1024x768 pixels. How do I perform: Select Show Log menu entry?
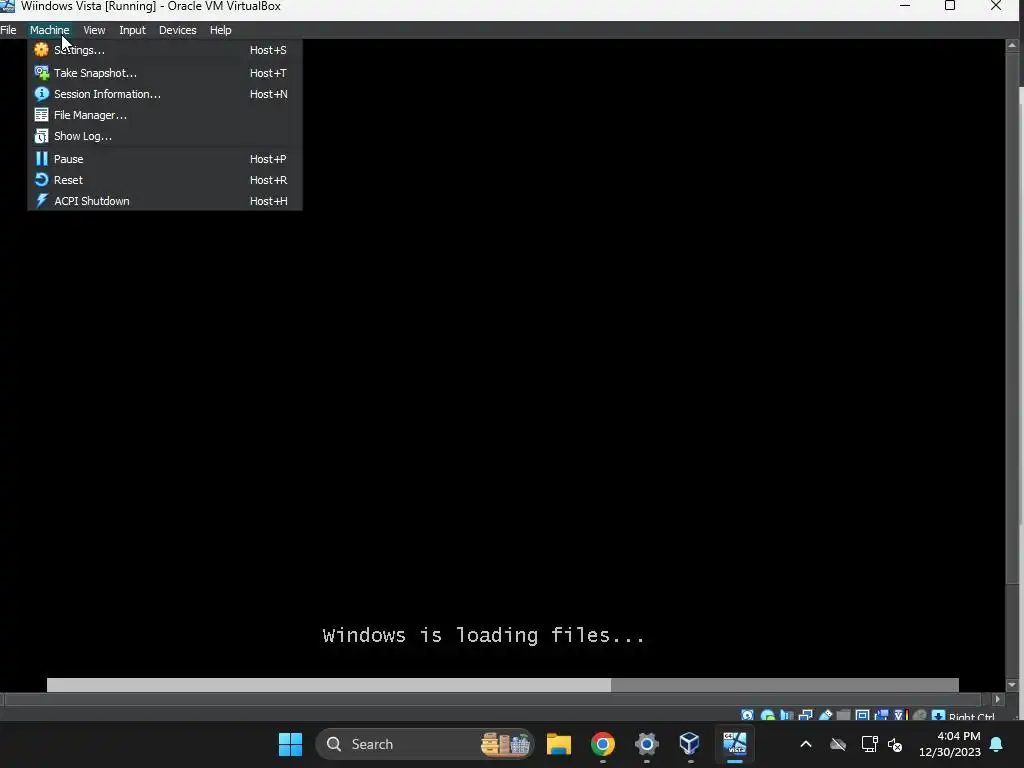(x=165, y=136)
